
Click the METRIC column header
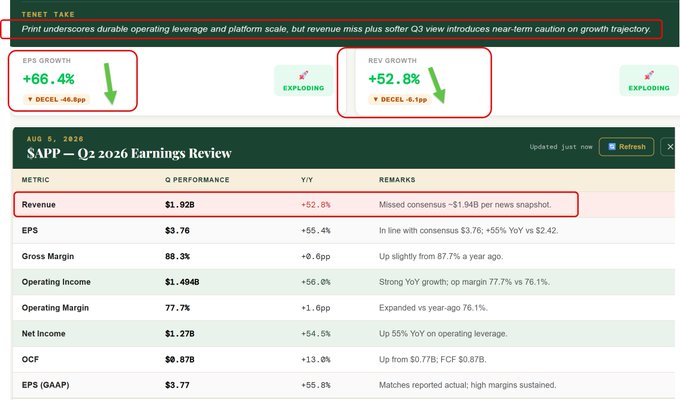[36, 180]
